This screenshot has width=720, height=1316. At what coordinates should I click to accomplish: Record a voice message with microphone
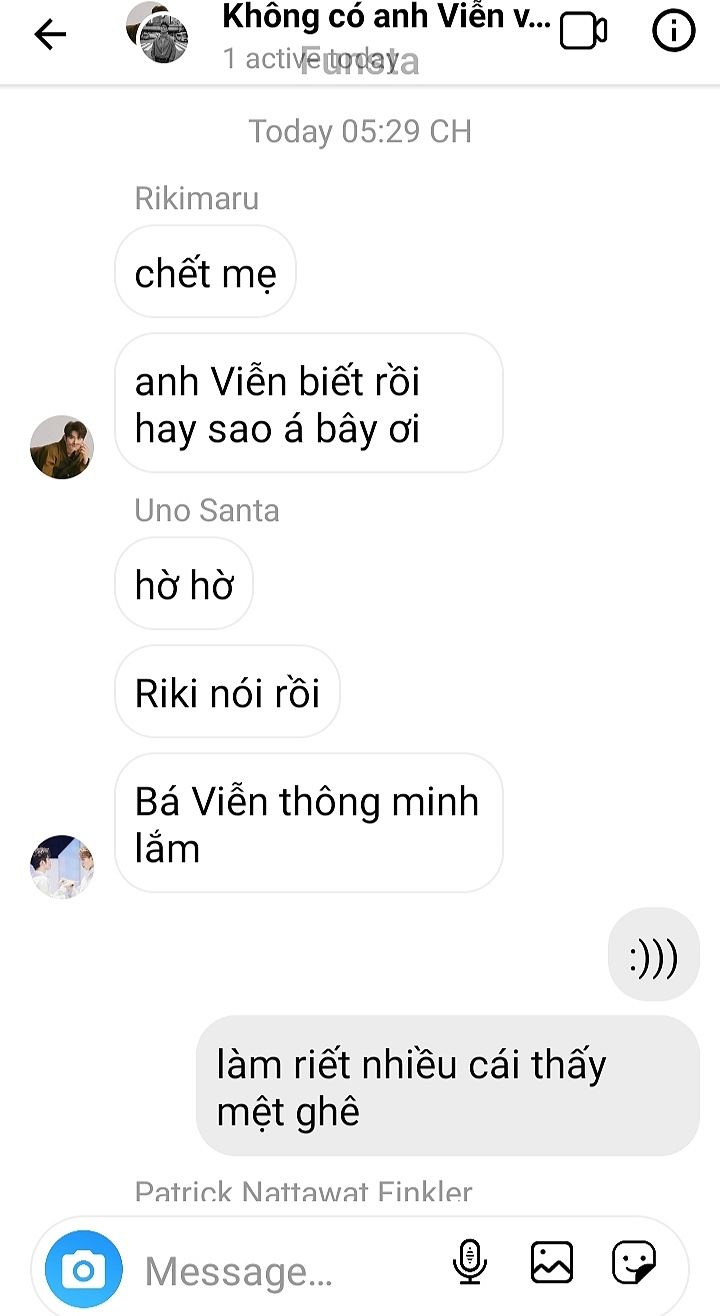[469, 1261]
